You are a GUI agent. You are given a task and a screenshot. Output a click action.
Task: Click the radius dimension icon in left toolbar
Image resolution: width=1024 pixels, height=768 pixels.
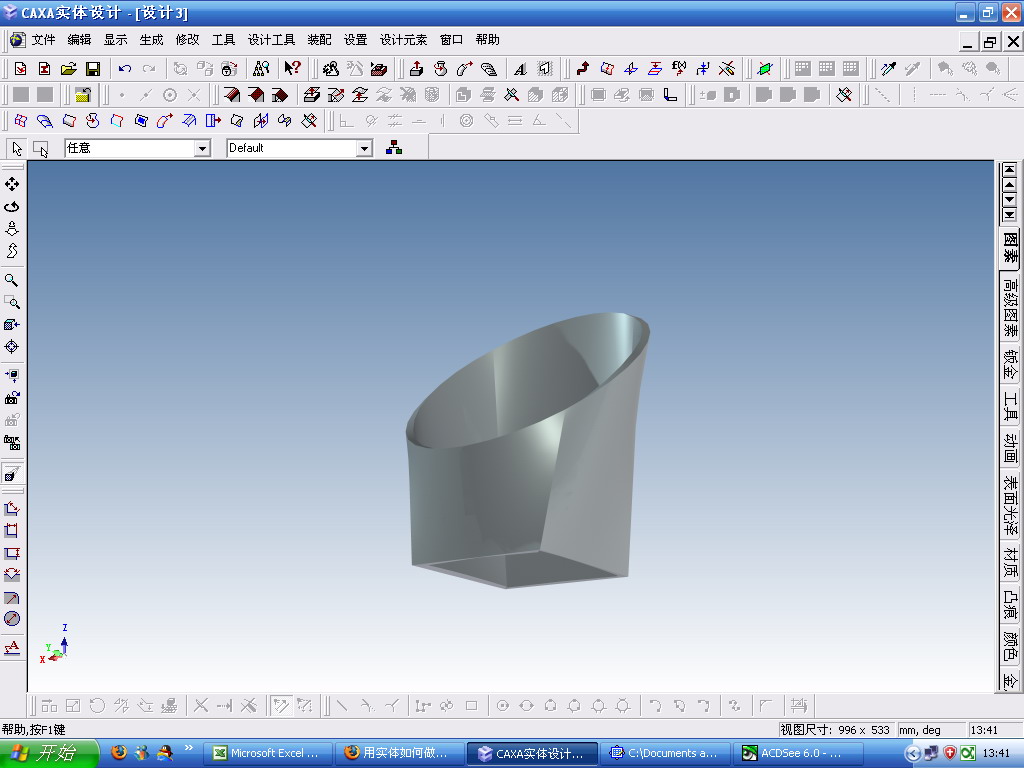(12, 598)
